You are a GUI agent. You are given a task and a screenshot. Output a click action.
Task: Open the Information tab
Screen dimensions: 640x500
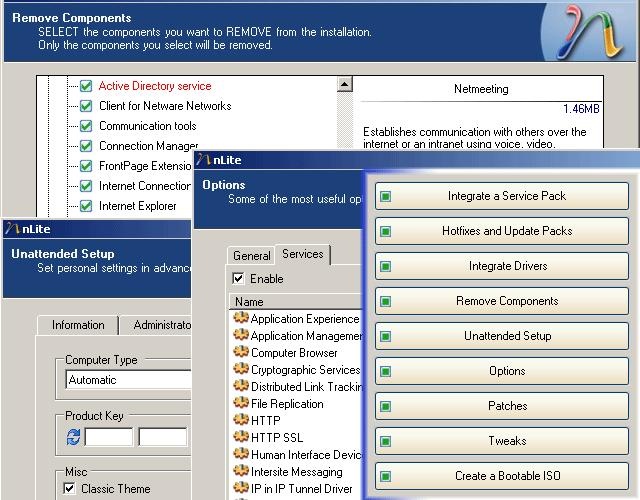[78, 325]
